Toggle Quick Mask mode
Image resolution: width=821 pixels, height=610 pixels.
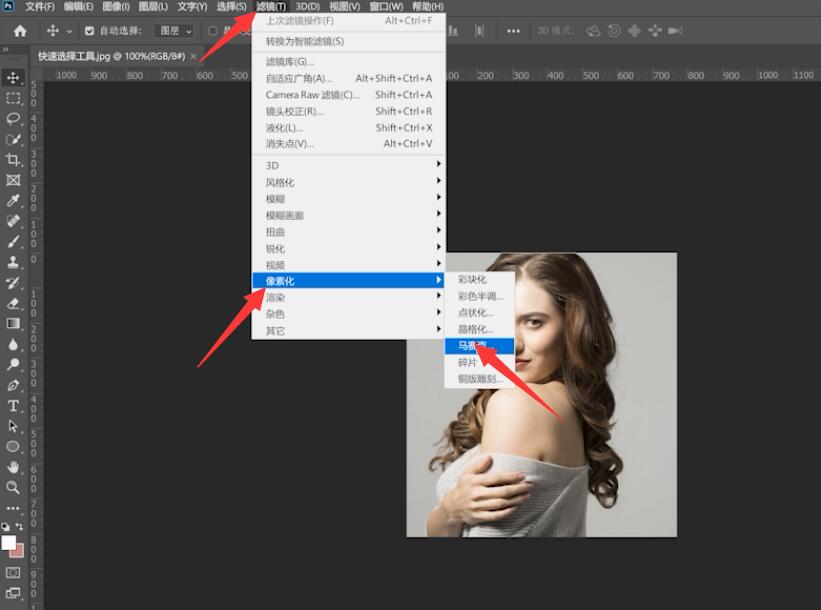(x=13, y=573)
